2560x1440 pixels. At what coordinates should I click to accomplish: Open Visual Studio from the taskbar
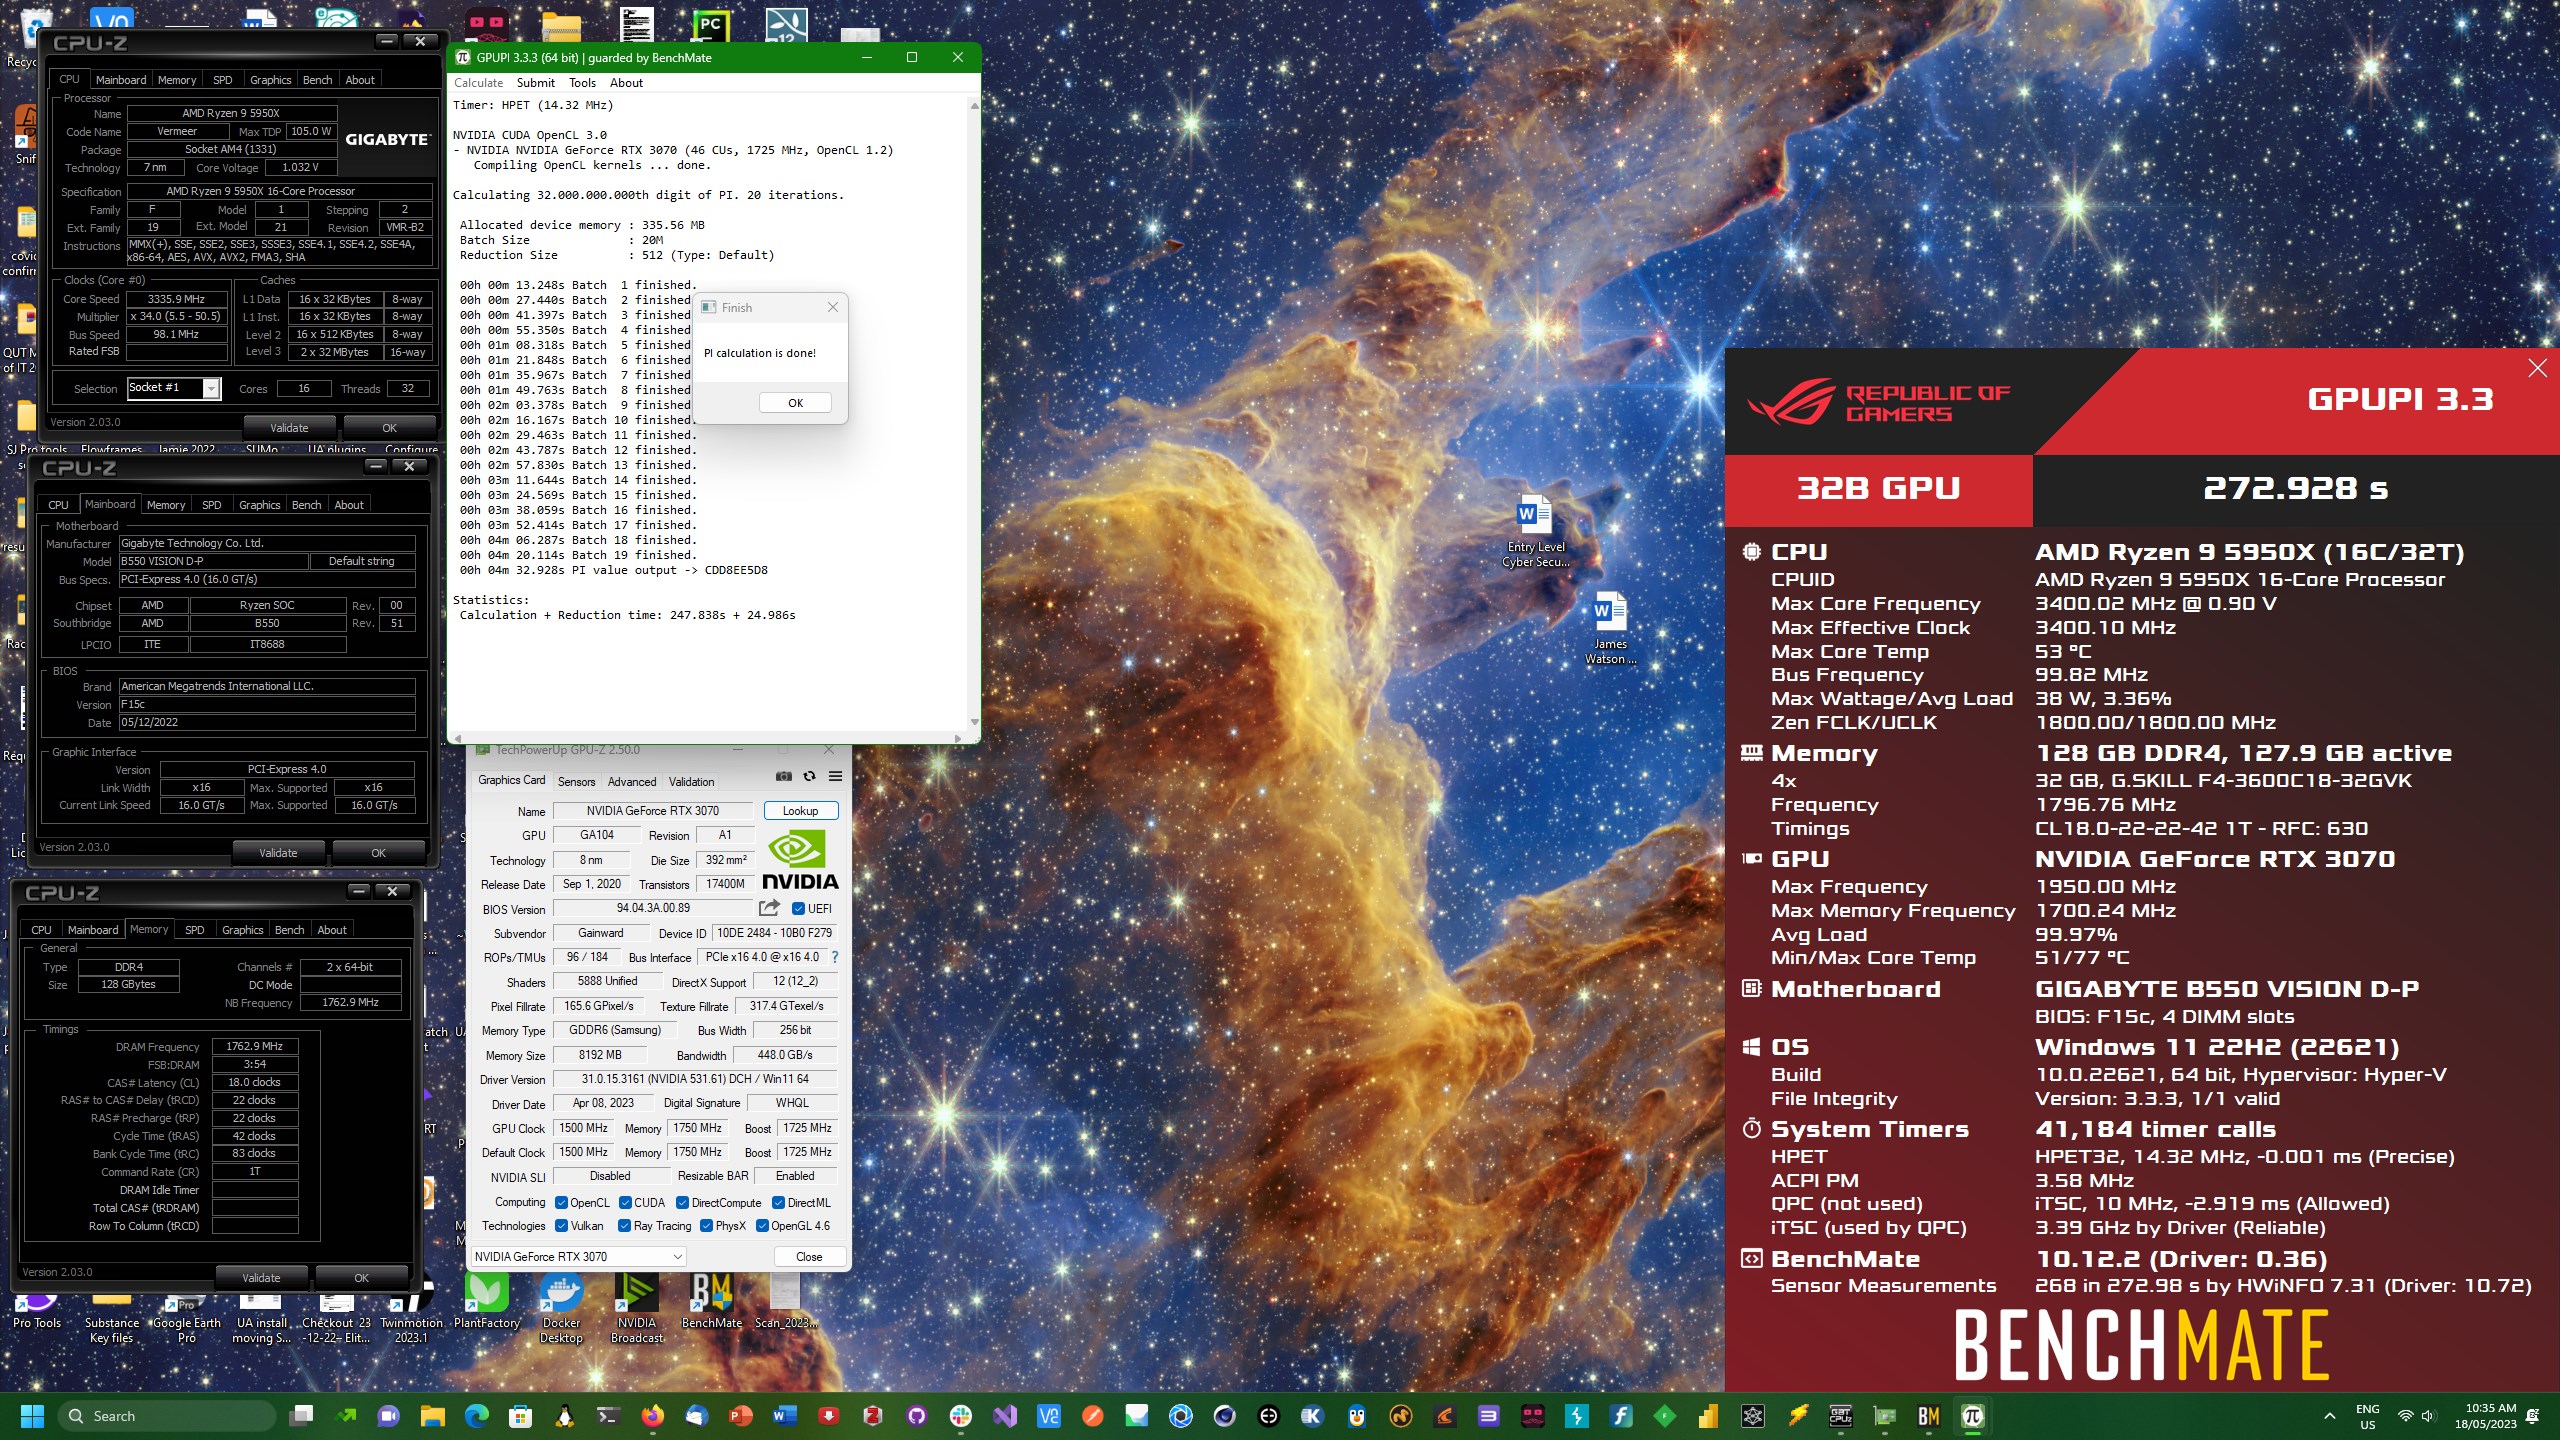click(x=1005, y=1416)
